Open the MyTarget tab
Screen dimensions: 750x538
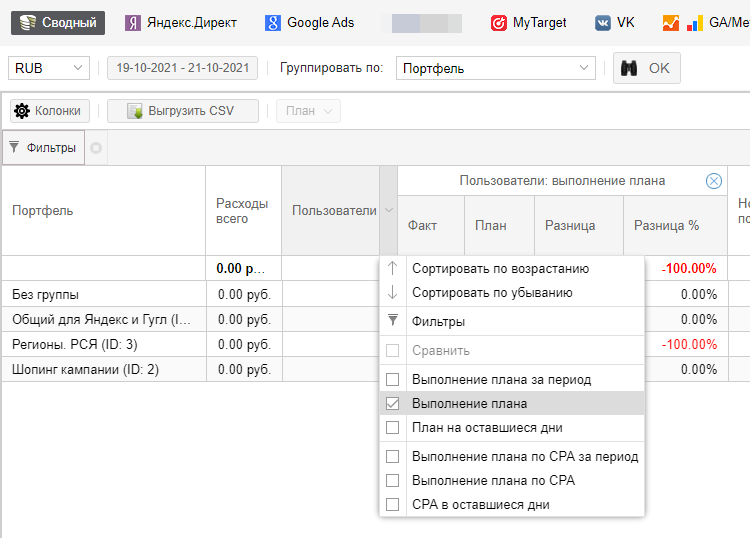(529, 23)
